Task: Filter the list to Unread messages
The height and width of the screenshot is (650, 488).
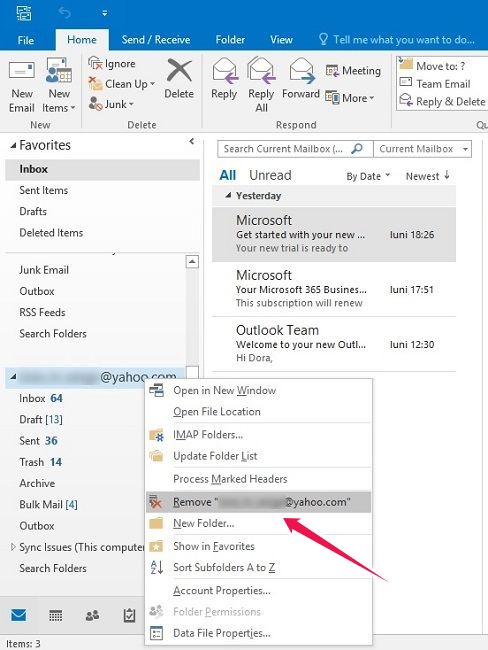Action: (270, 175)
